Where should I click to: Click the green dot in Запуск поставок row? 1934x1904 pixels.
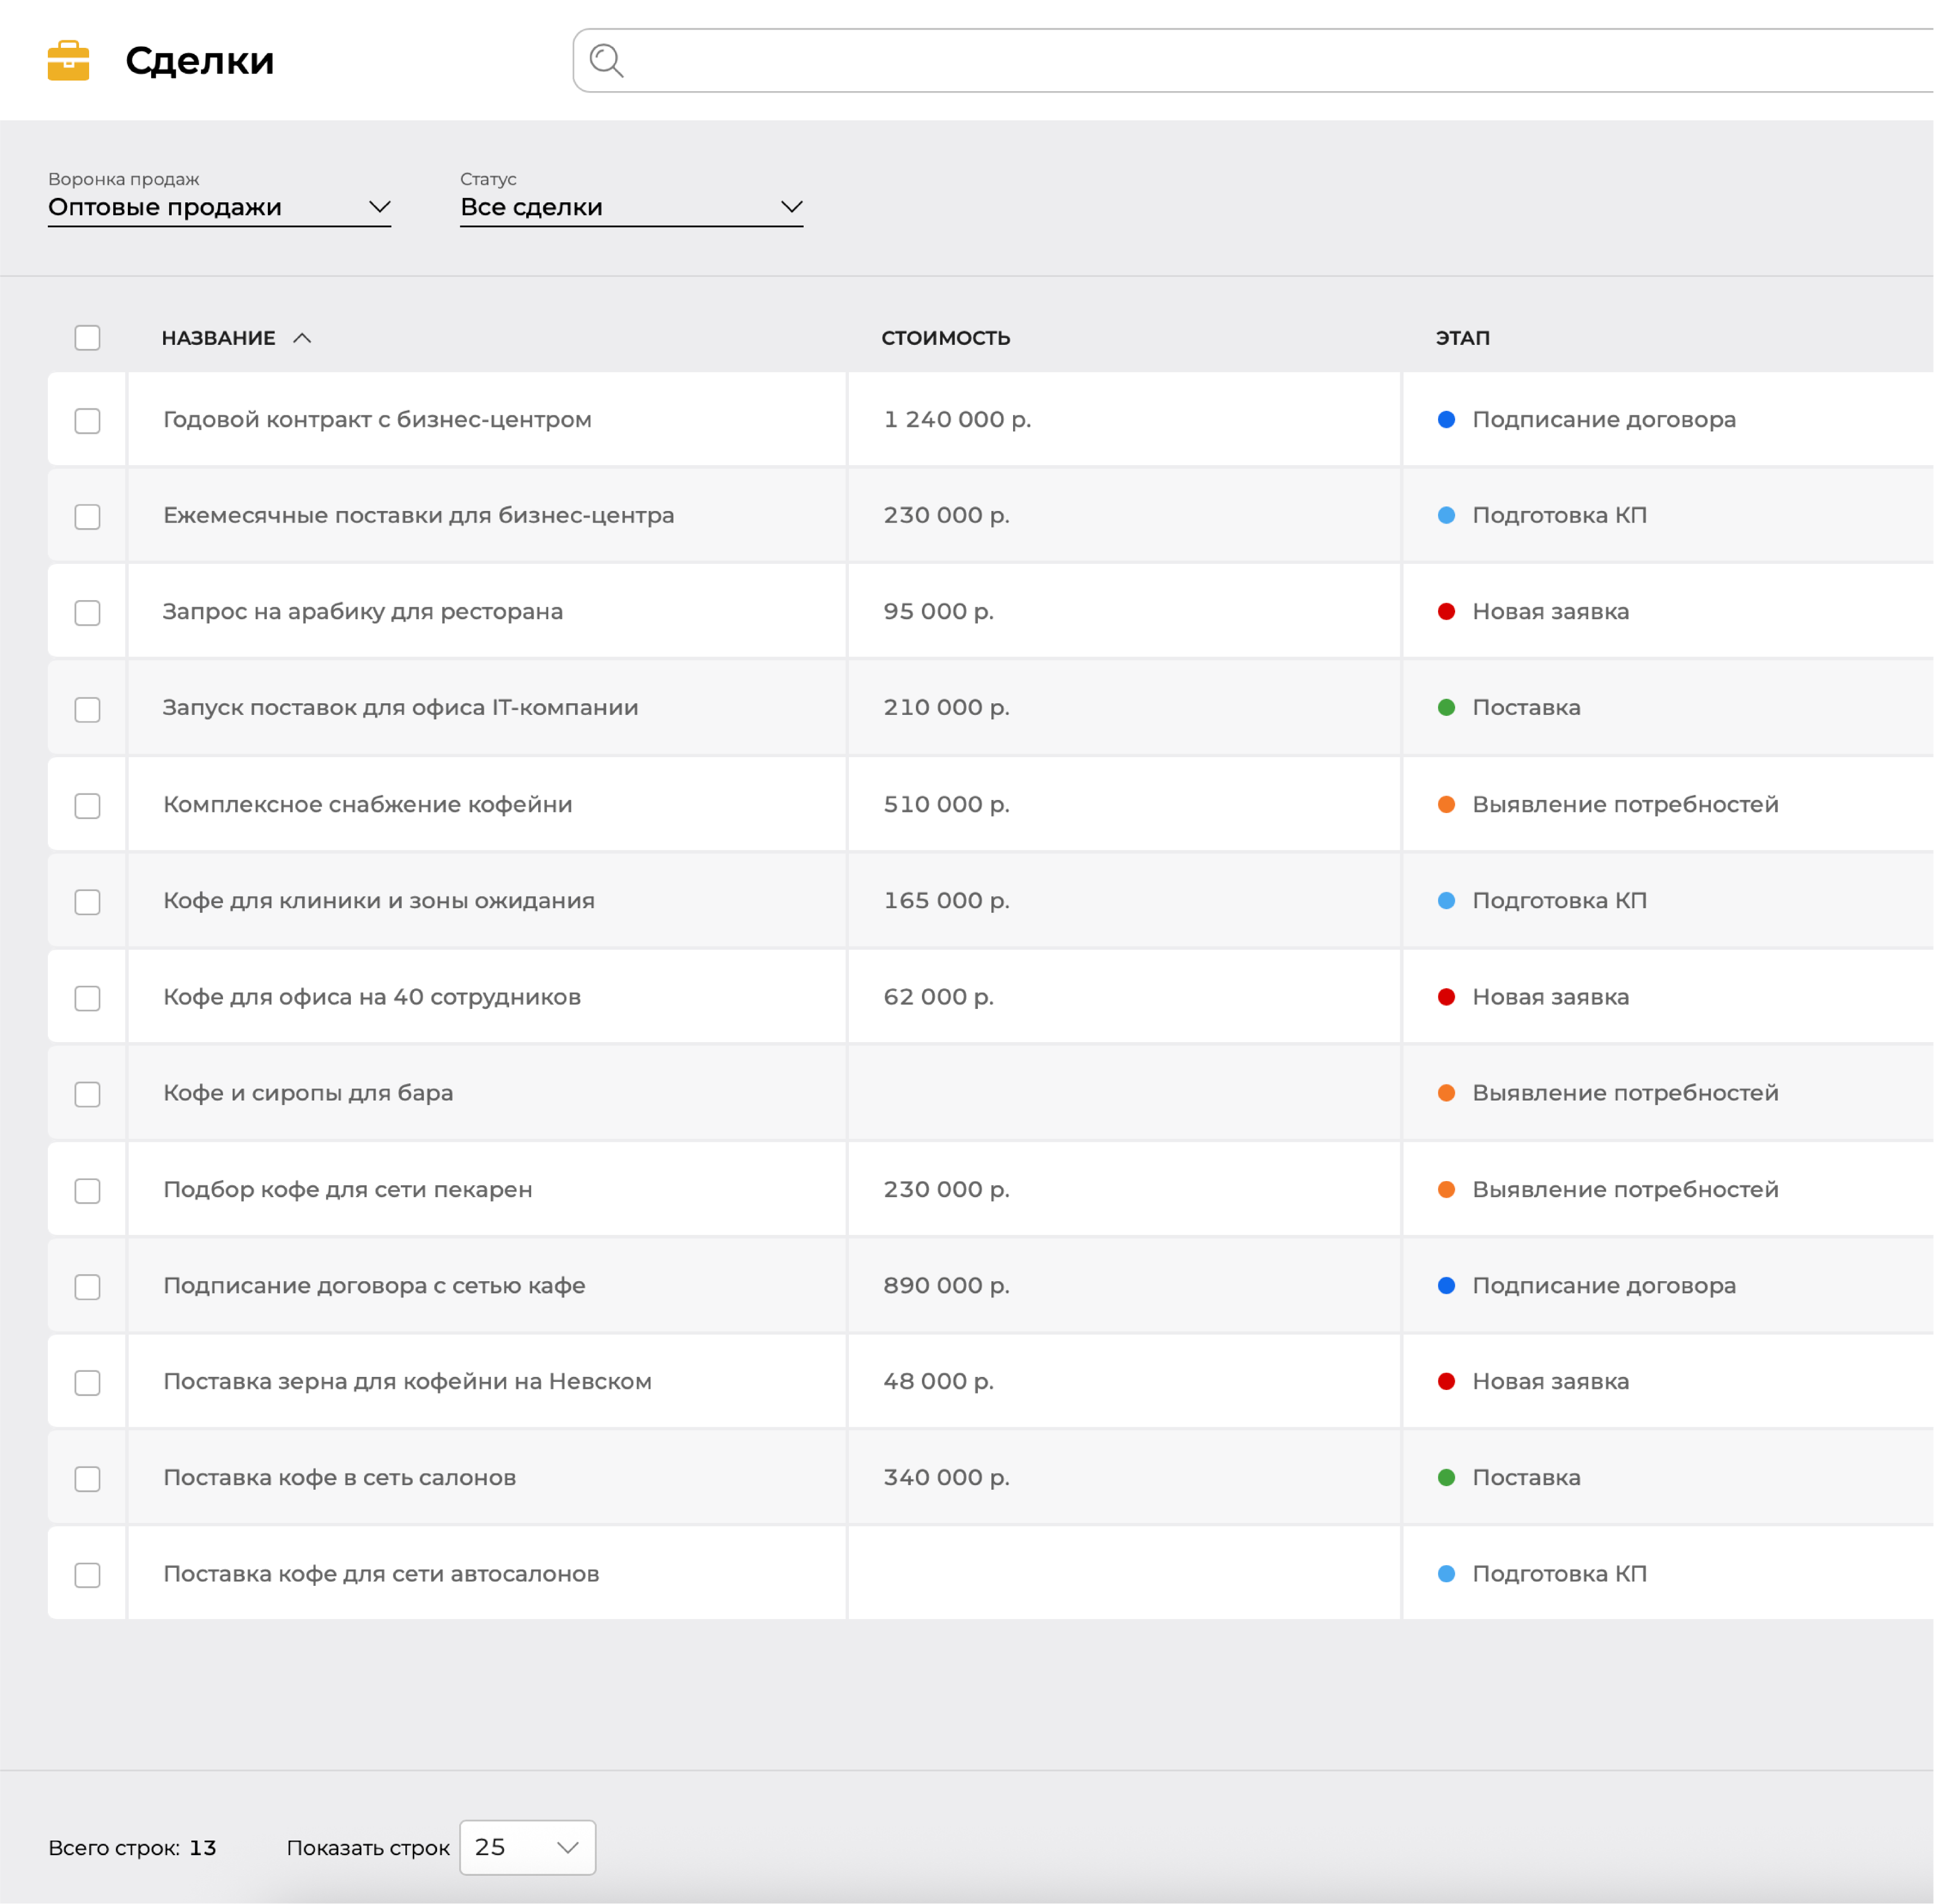point(1446,707)
